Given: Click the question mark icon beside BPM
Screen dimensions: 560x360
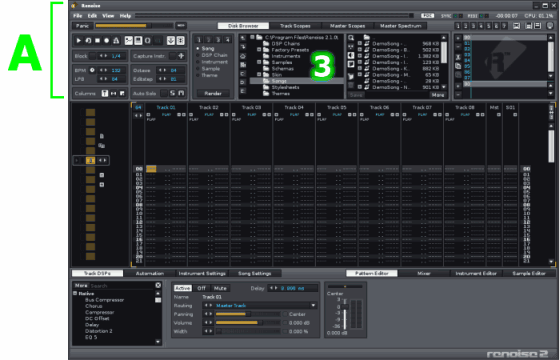Looking at the screenshot, I should 92,70.
